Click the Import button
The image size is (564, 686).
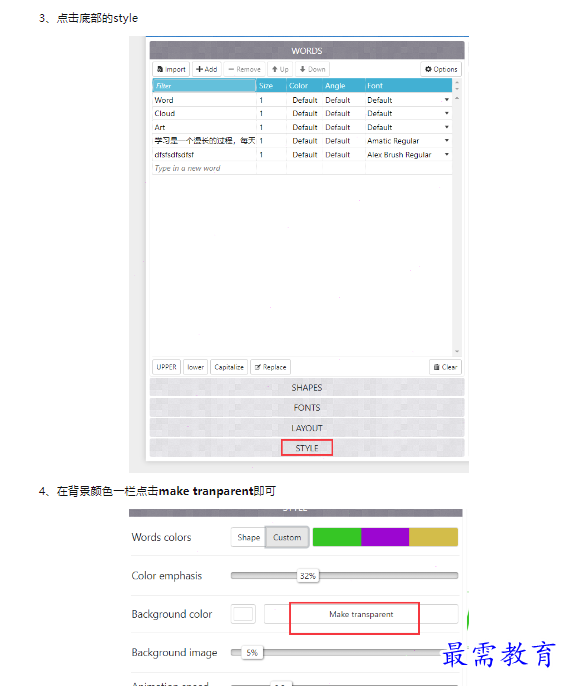tap(171, 69)
